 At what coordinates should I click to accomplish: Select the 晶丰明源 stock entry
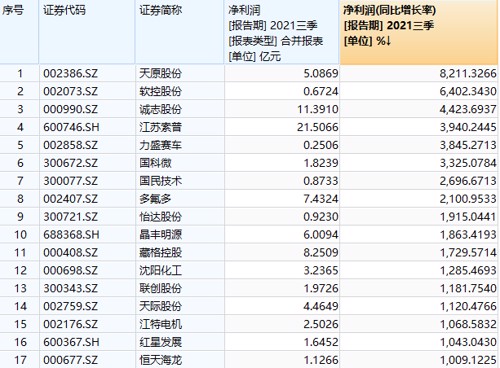point(160,235)
